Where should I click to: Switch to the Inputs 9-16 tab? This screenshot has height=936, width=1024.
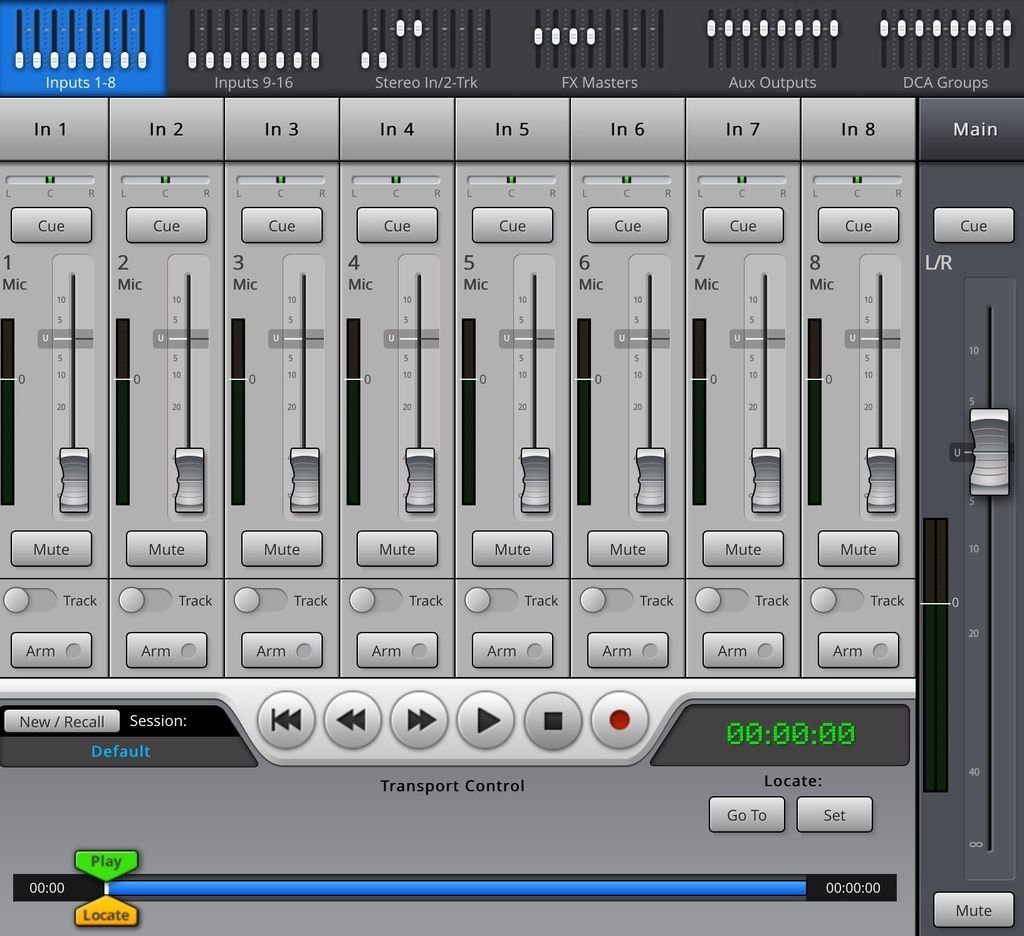tap(253, 48)
